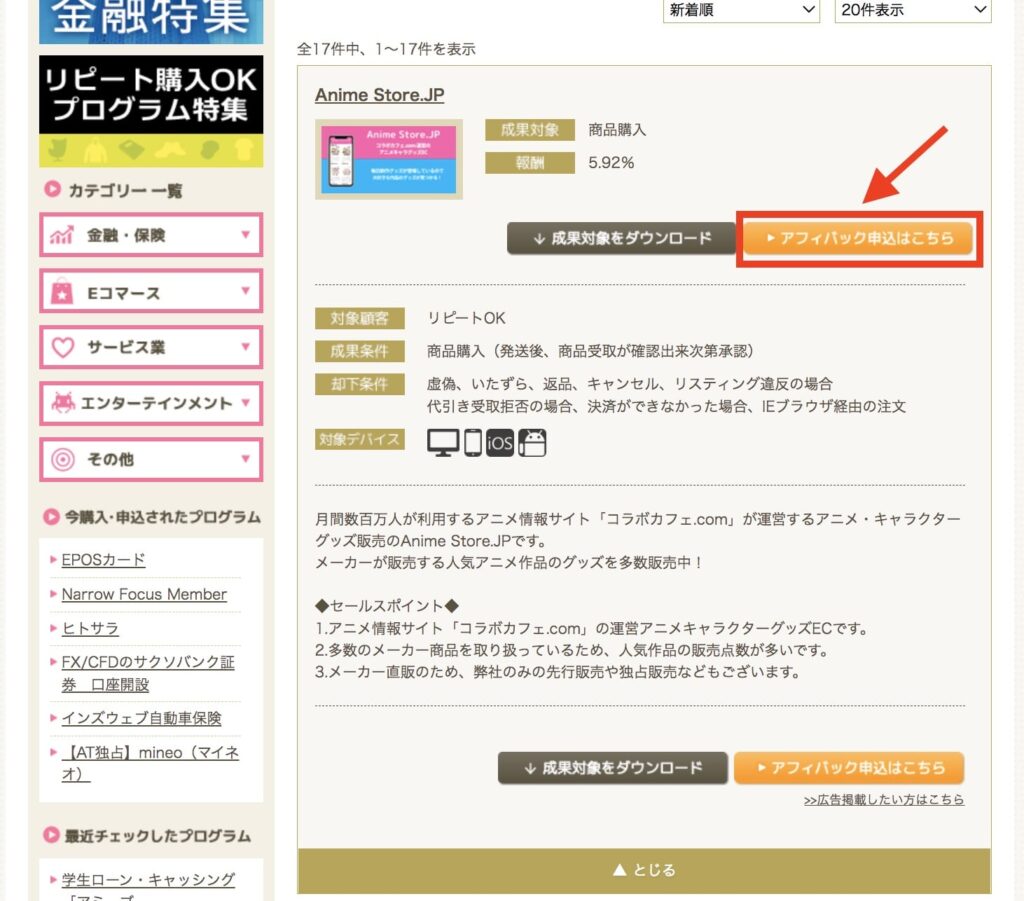Click the shopping bag icon beside Eコマース
This screenshot has height=901, width=1024.
point(62,291)
